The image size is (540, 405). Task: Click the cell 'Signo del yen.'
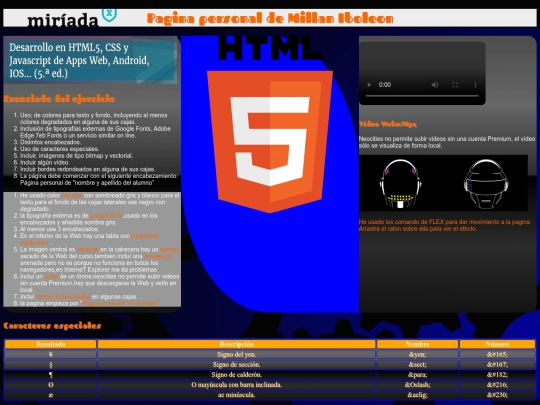[237, 354]
